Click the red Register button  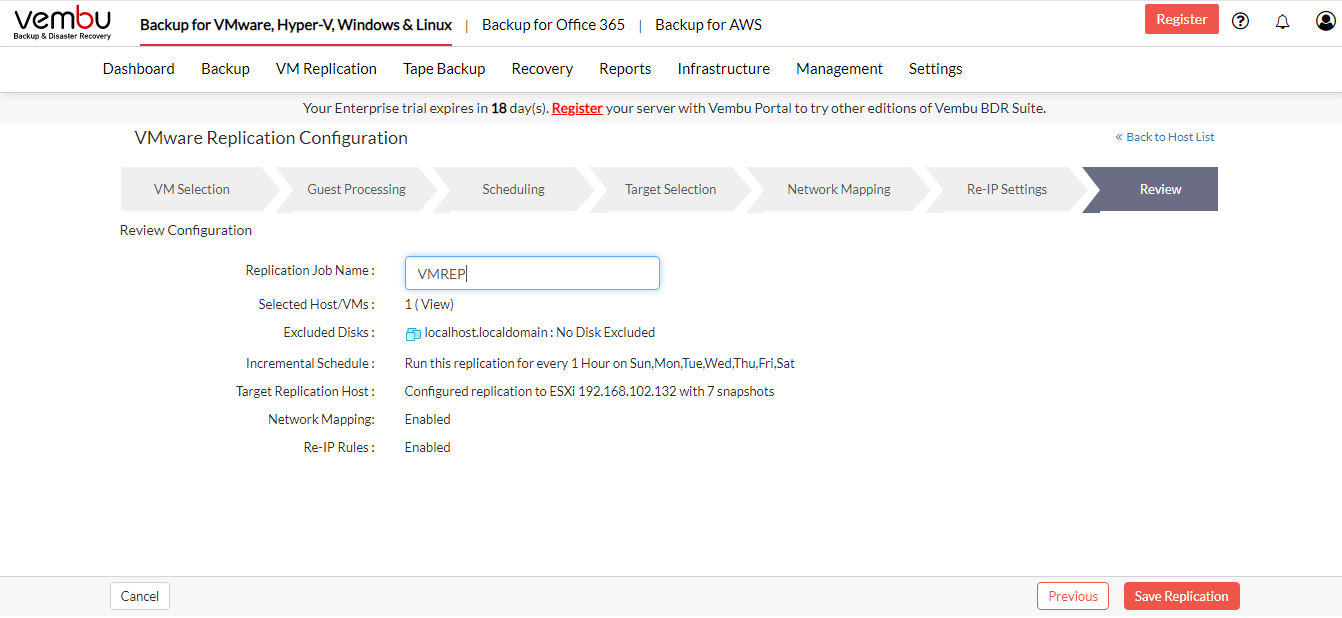[x=1181, y=19]
